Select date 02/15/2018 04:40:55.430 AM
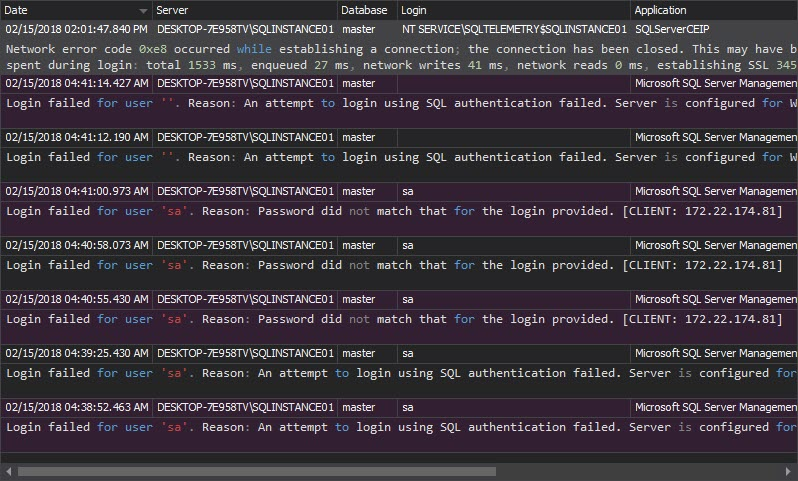 [77, 299]
